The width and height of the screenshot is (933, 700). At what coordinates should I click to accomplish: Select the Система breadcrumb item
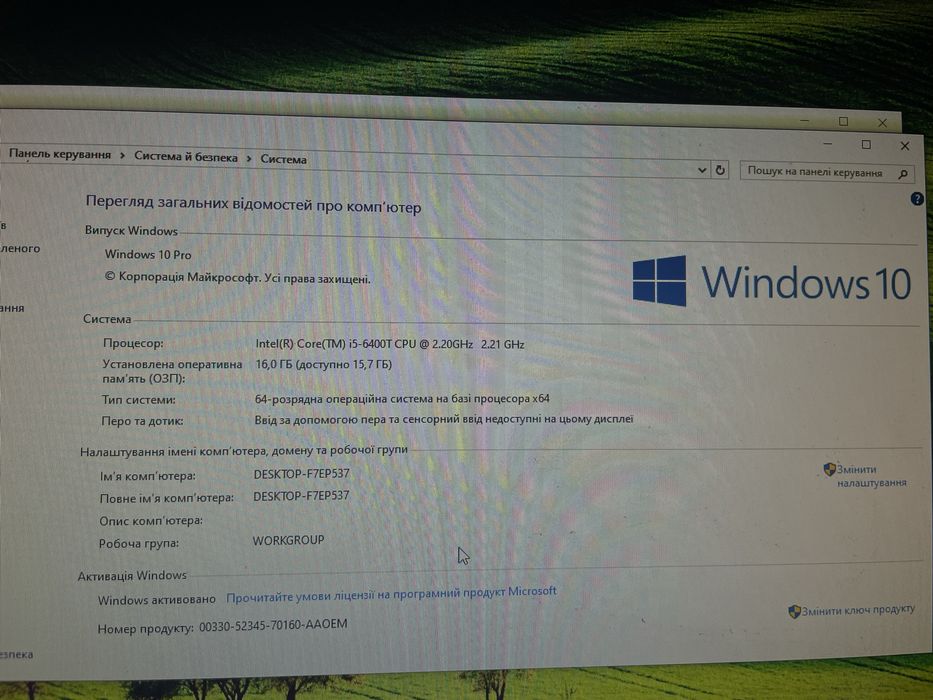tap(283, 159)
